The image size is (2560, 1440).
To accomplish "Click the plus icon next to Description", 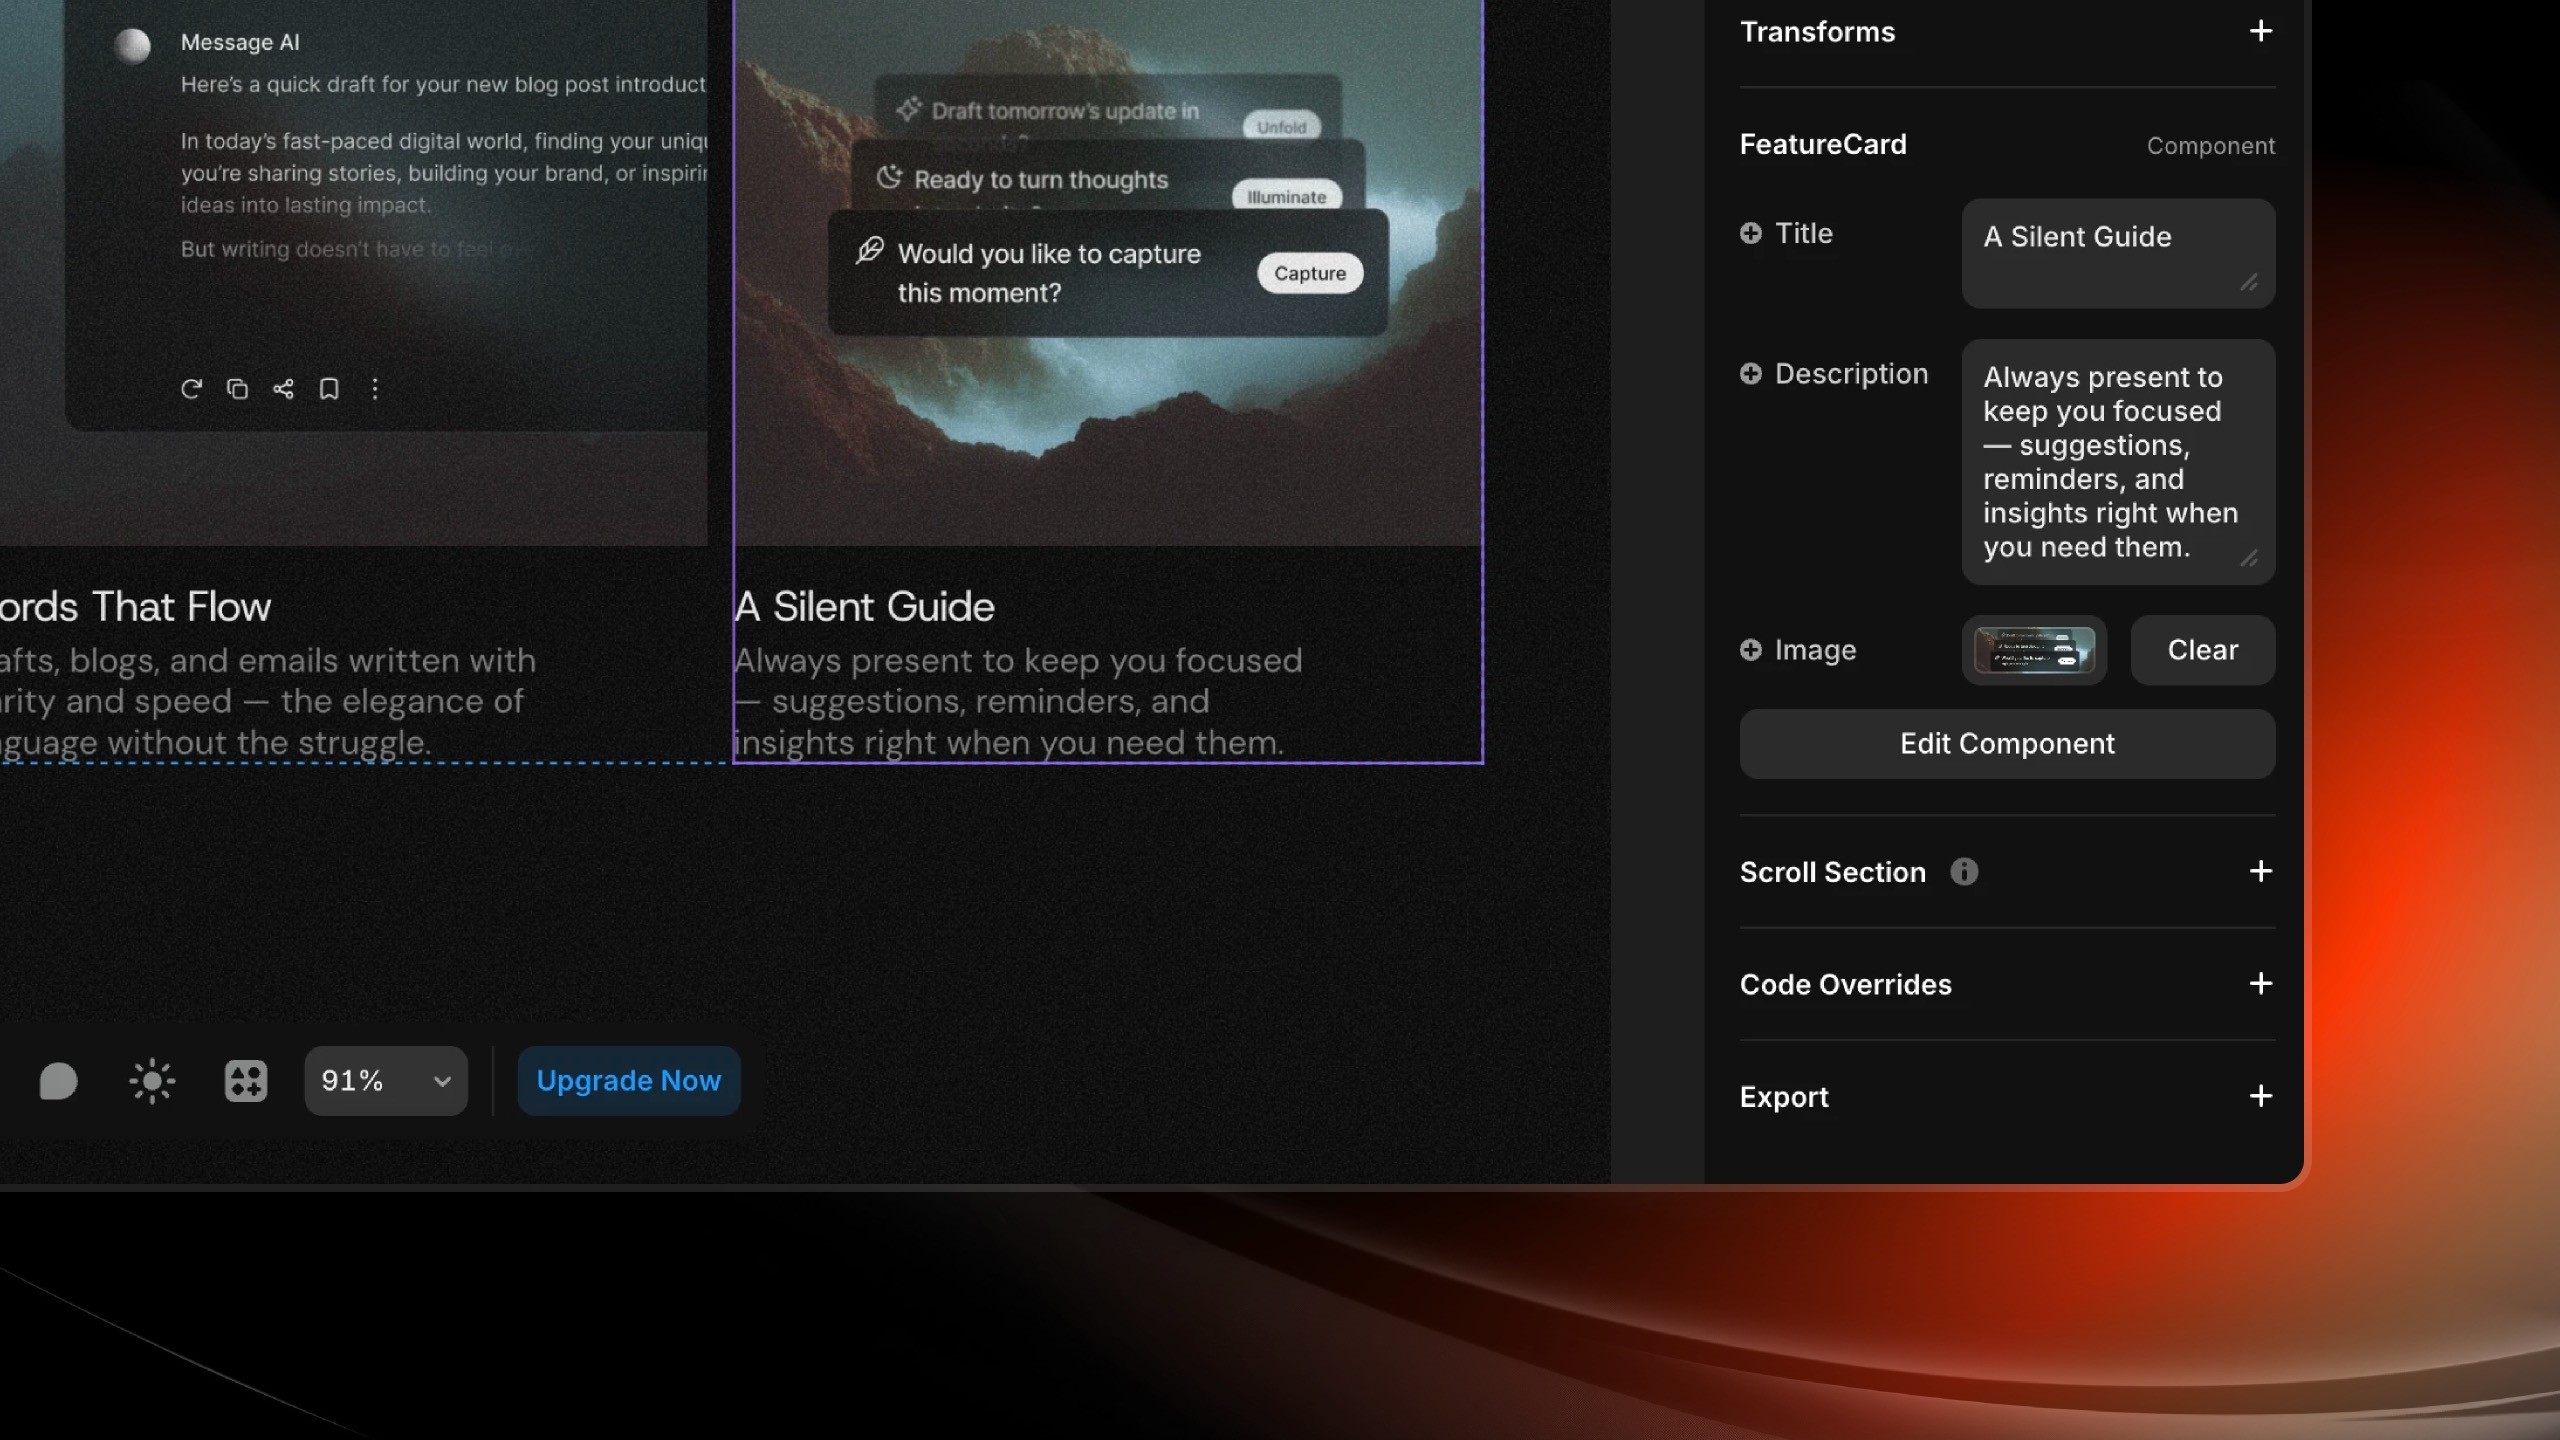I will 1750,374.
